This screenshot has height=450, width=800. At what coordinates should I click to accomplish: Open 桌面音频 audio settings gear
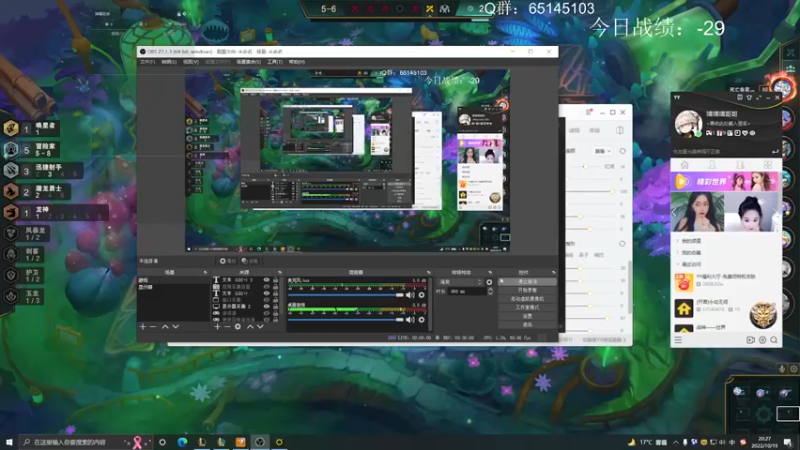click(x=421, y=319)
